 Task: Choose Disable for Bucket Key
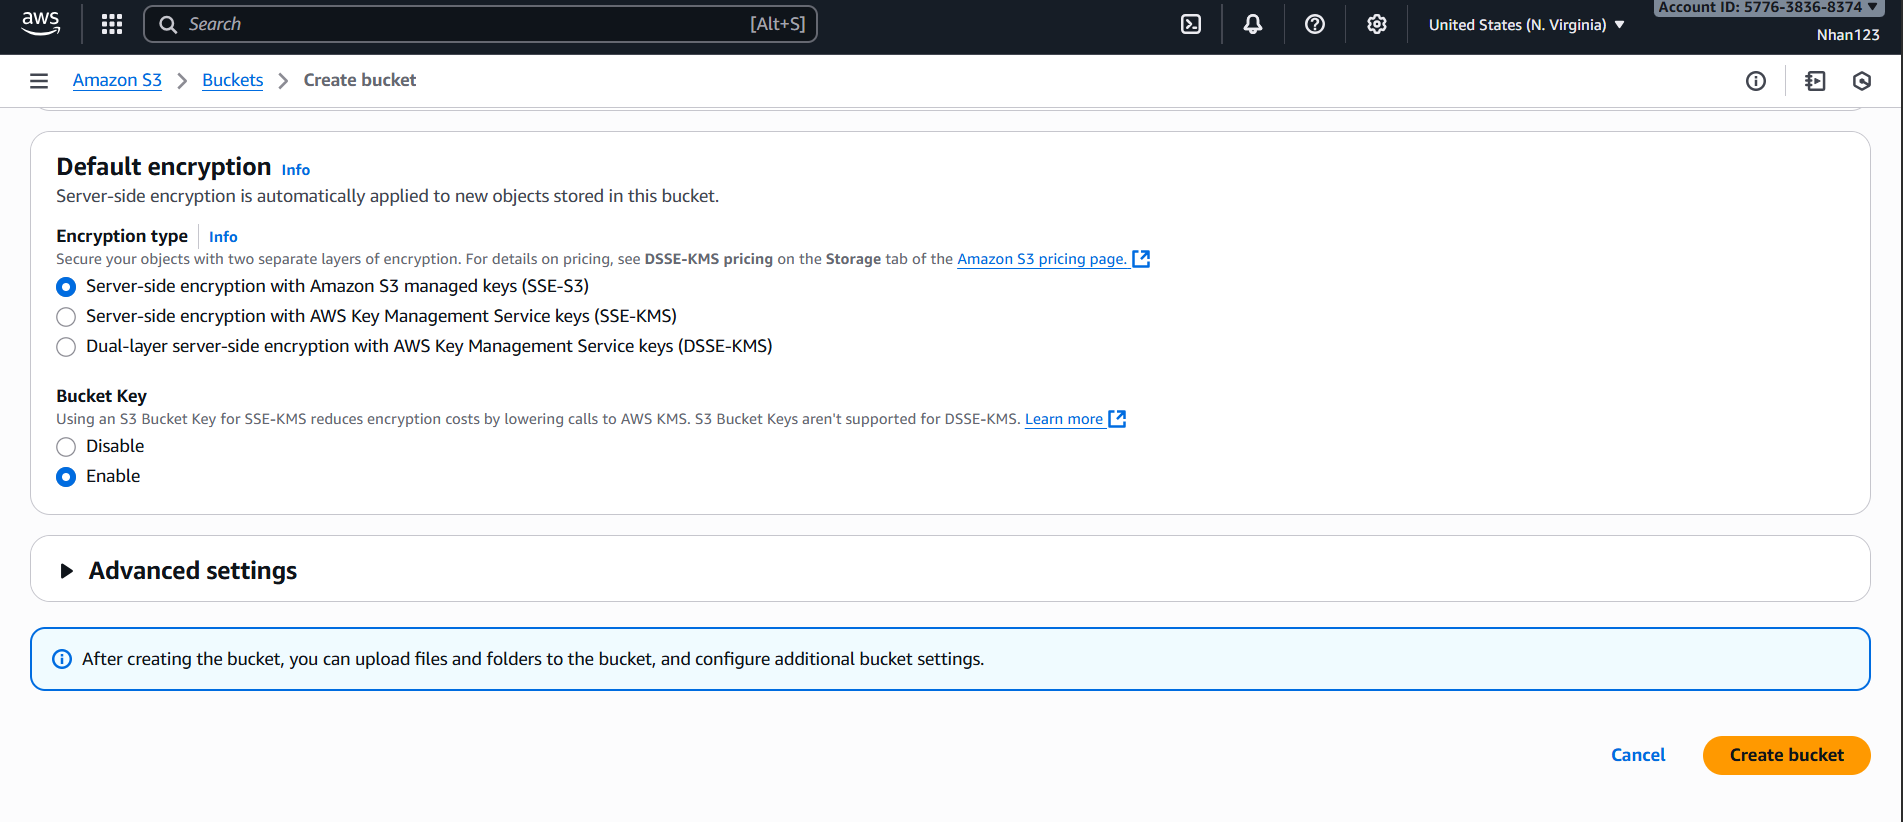coord(66,447)
